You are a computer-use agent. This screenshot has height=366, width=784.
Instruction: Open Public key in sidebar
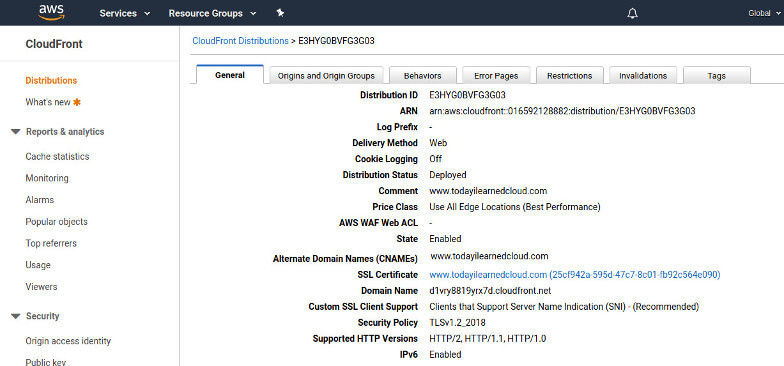click(46, 362)
